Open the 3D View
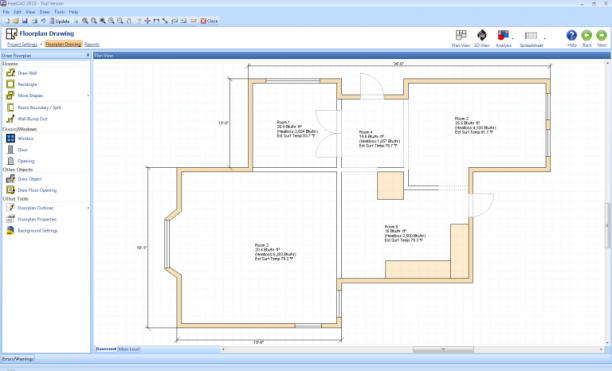612x371 pixels. coord(482,38)
